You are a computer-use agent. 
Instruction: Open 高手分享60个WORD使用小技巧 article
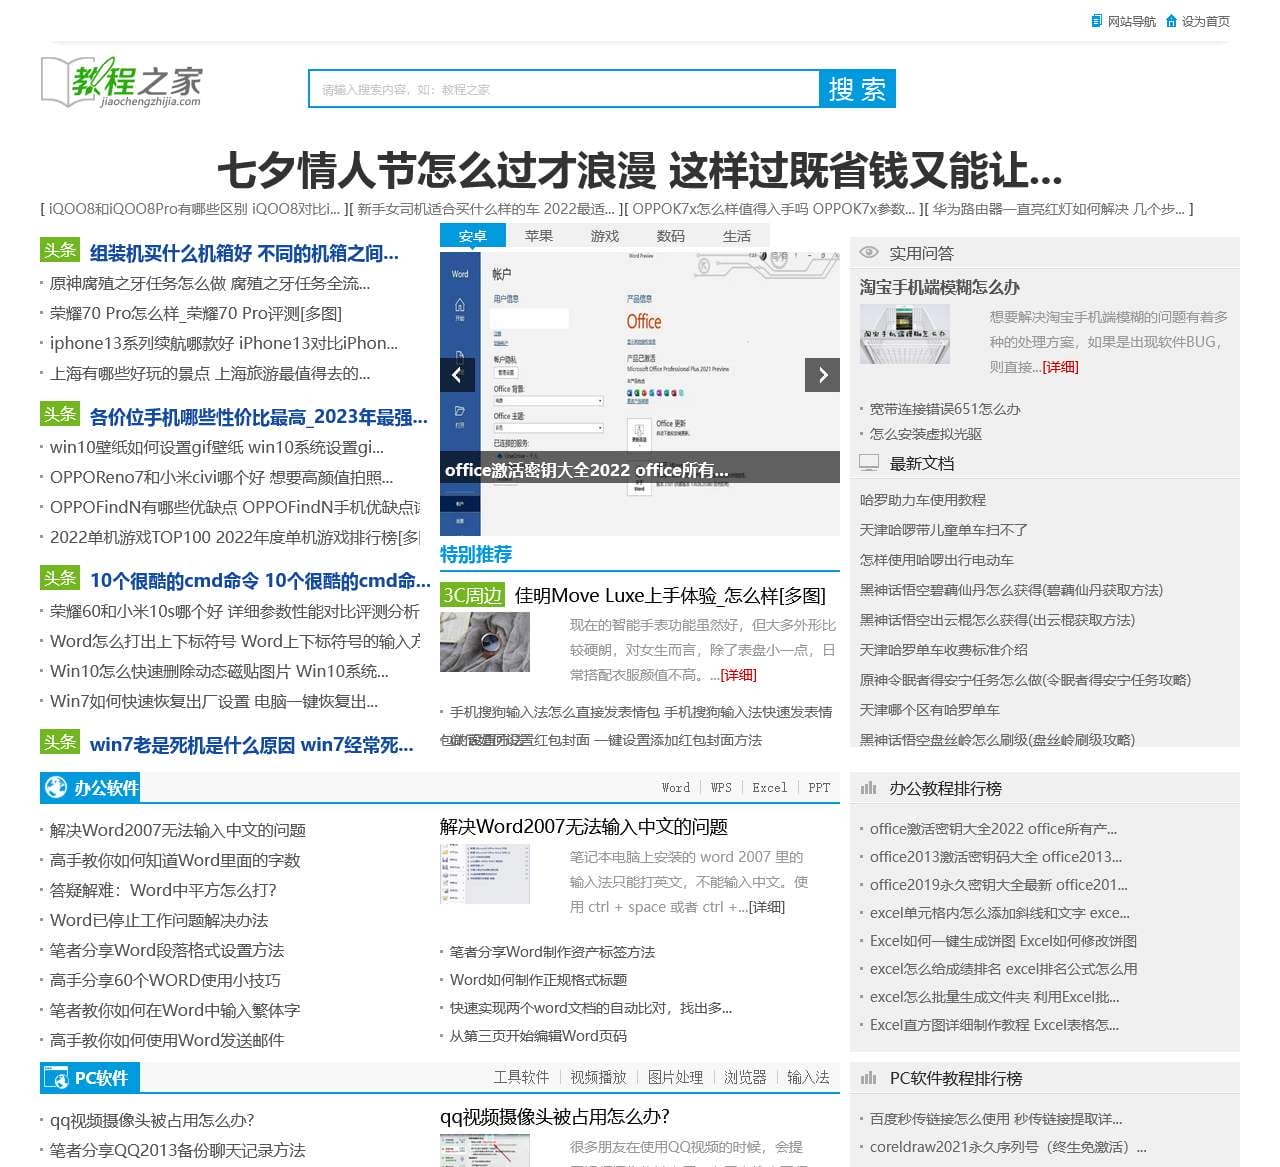pyautogui.click(x=165, y=980)
